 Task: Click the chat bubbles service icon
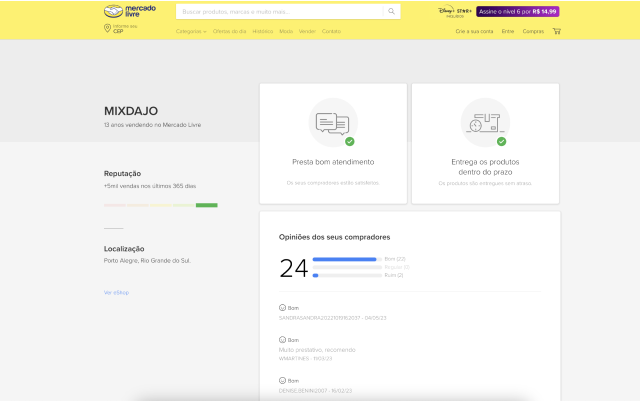pyautogui.click(x=333, y=123)
